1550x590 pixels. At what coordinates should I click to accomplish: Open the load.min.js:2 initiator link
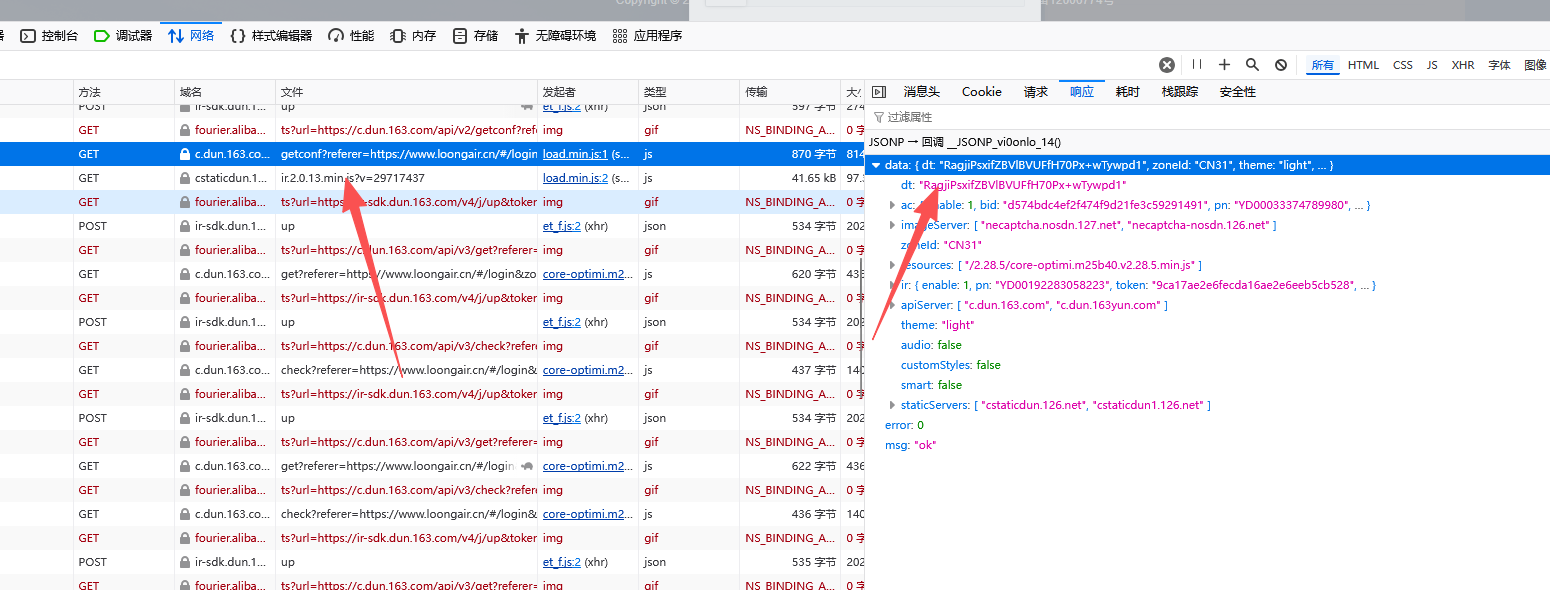575,178
